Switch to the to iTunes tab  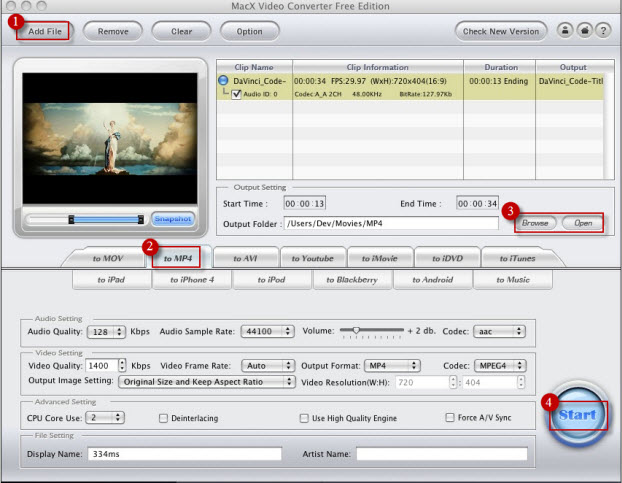(517, 259)
